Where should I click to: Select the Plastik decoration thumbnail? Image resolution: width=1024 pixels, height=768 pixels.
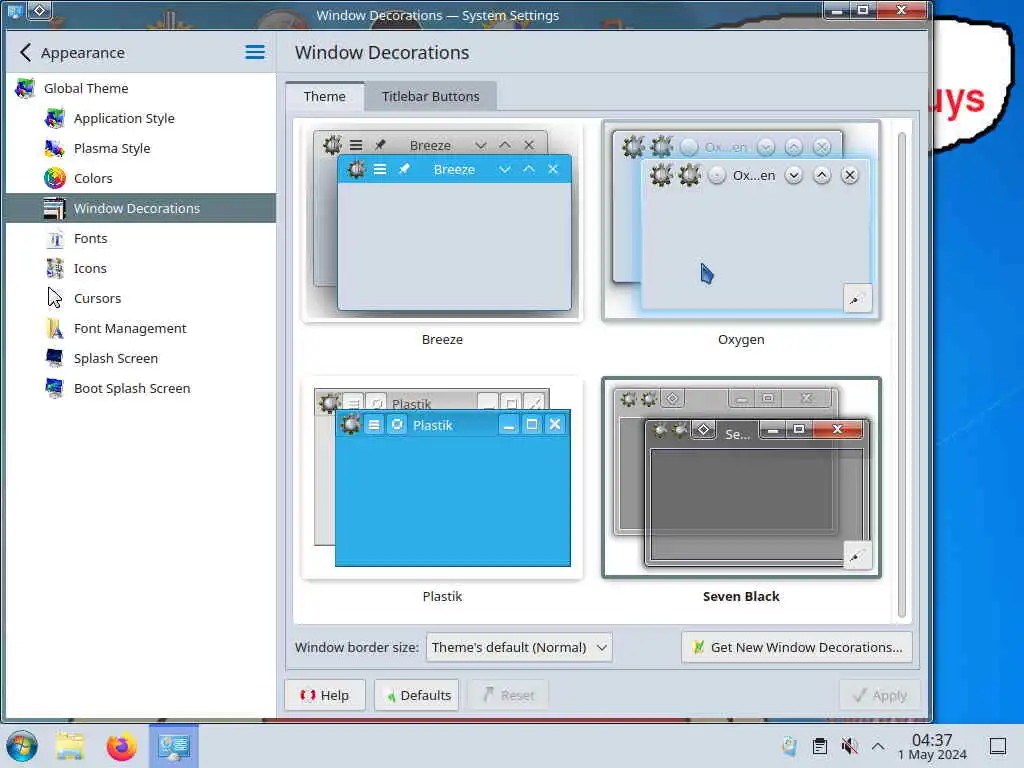pyautogui.click(x=442, y=477)
